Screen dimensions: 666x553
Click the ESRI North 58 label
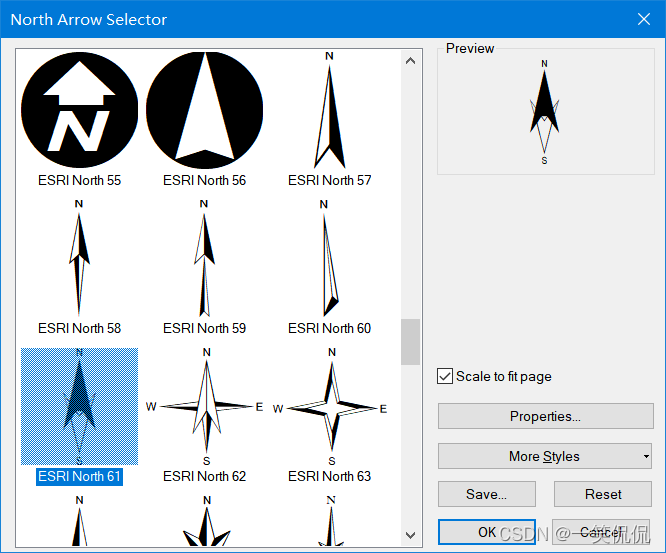coord(79,328)
